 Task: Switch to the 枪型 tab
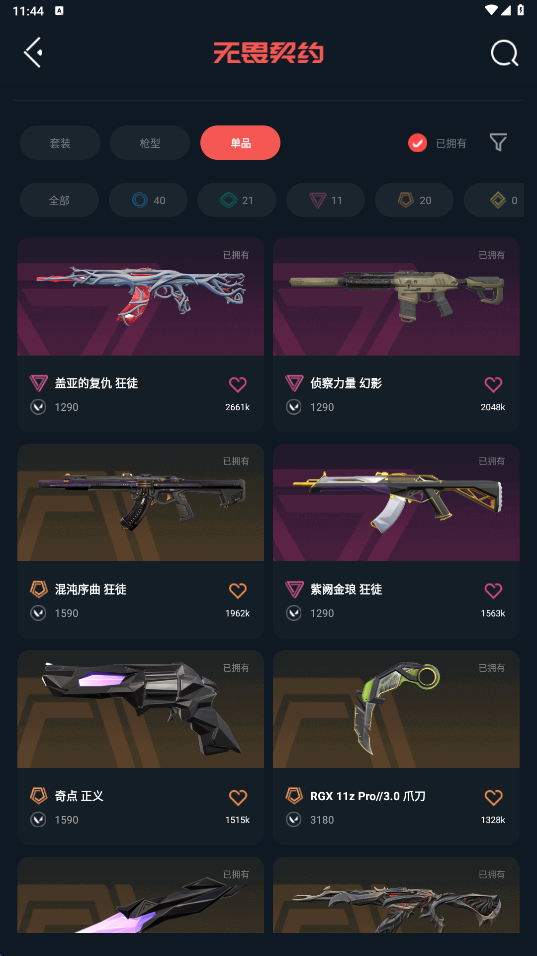(150, 143)
